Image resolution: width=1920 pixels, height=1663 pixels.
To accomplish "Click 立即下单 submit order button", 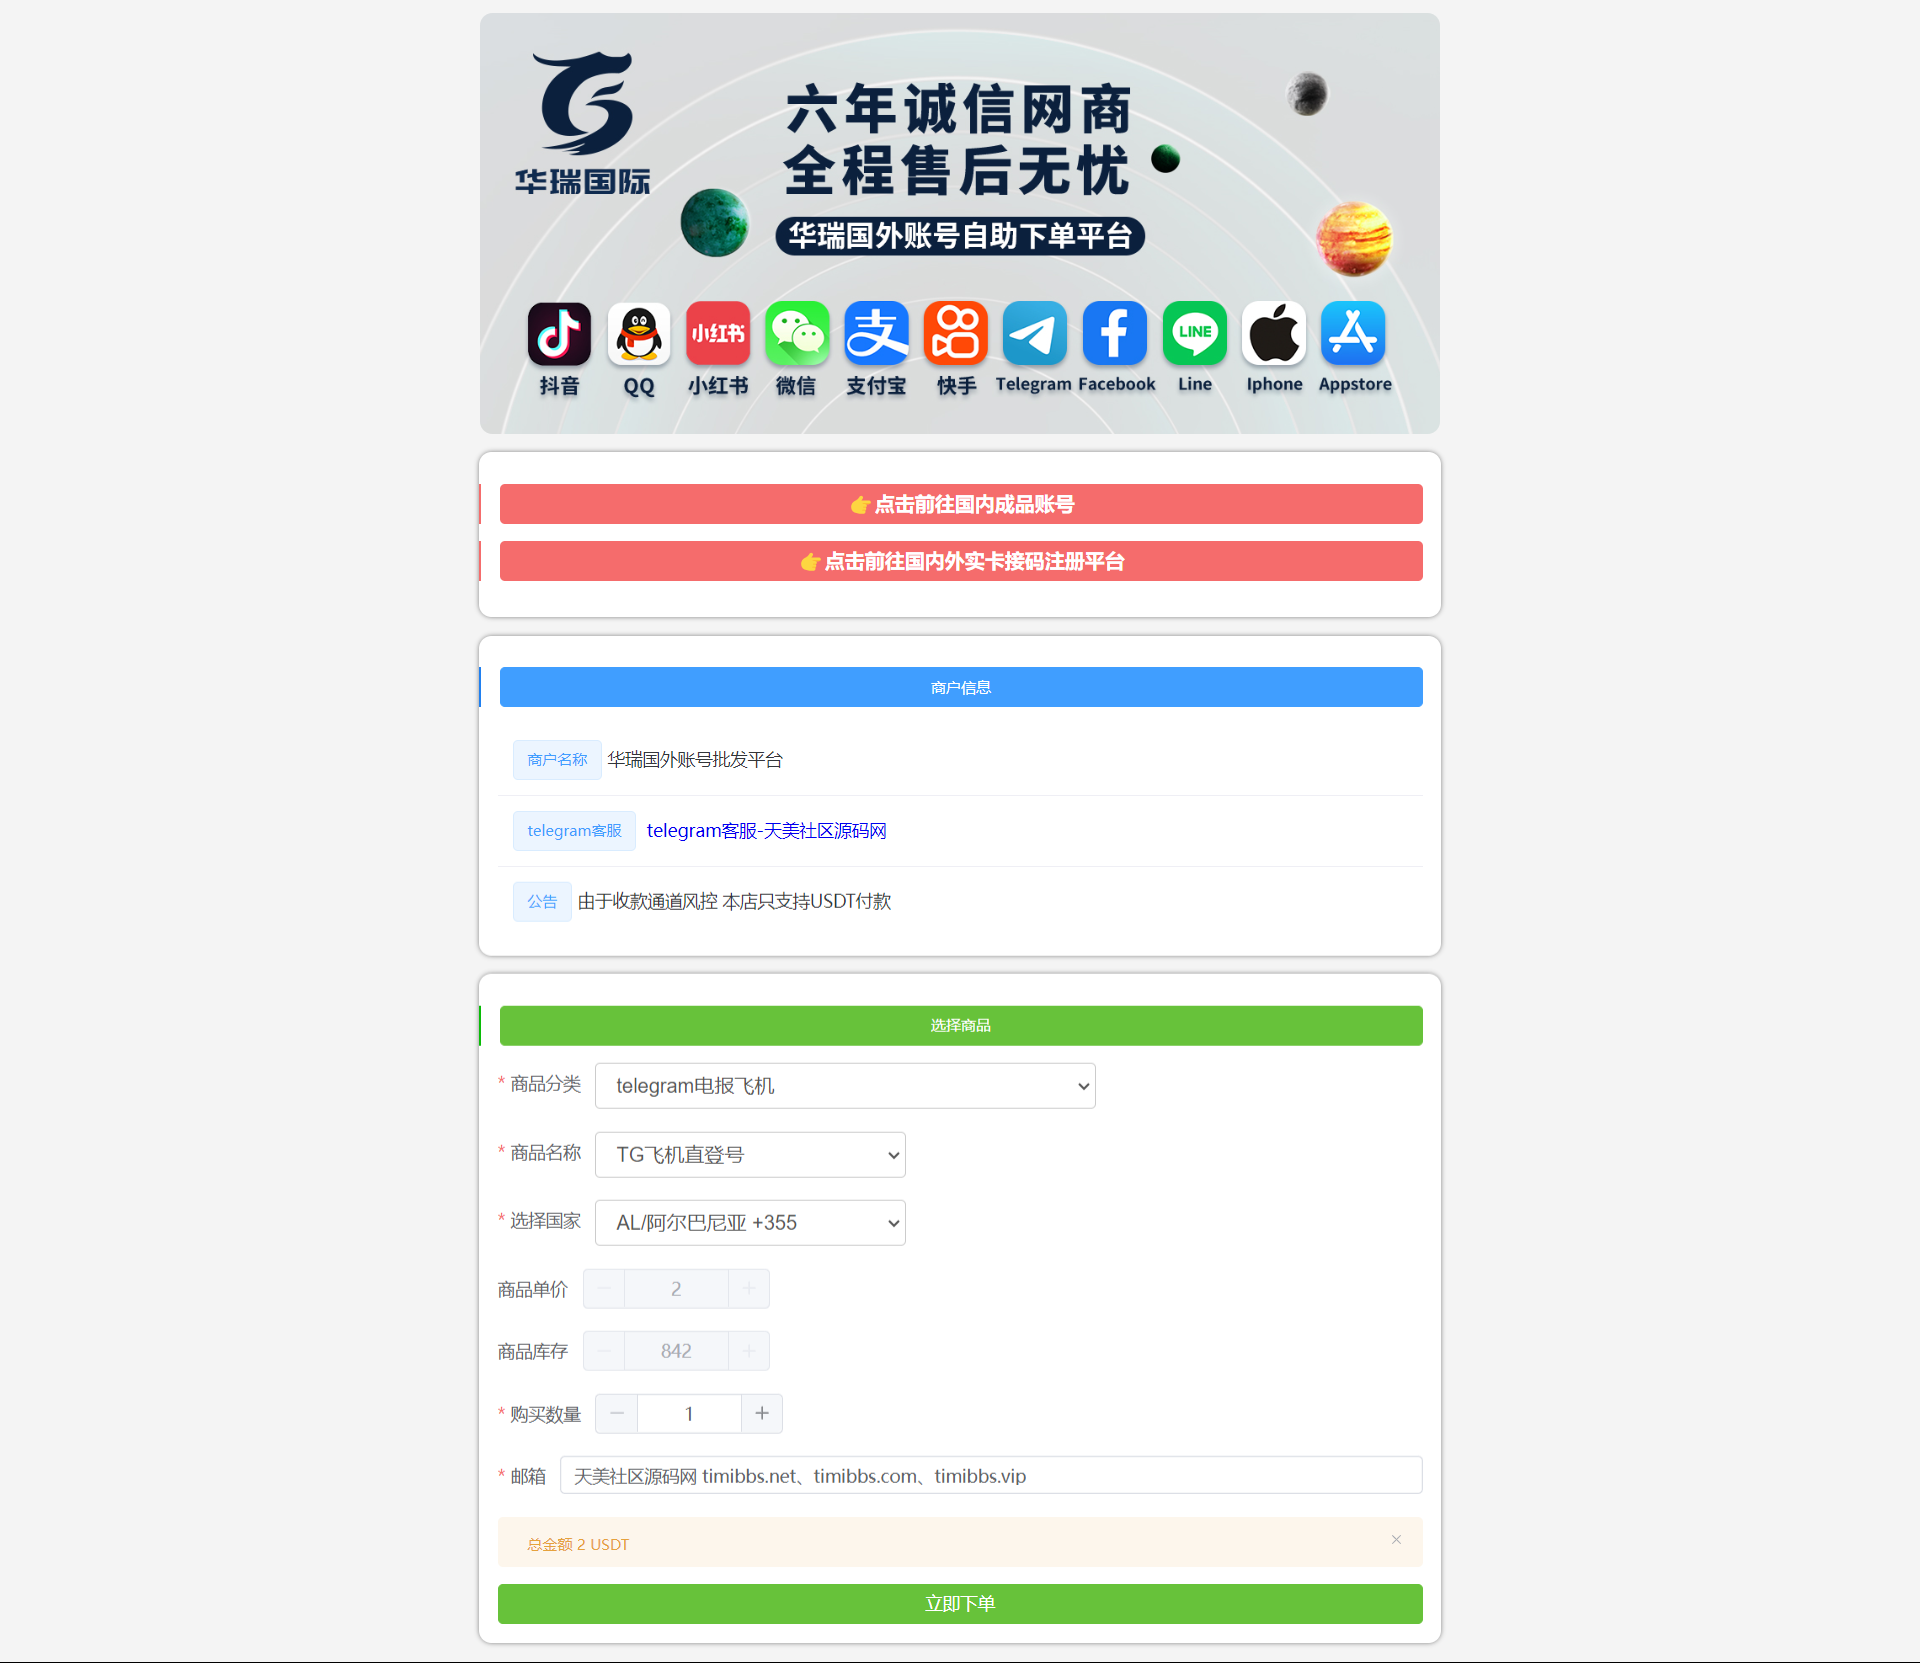I will pos(960,1603).
